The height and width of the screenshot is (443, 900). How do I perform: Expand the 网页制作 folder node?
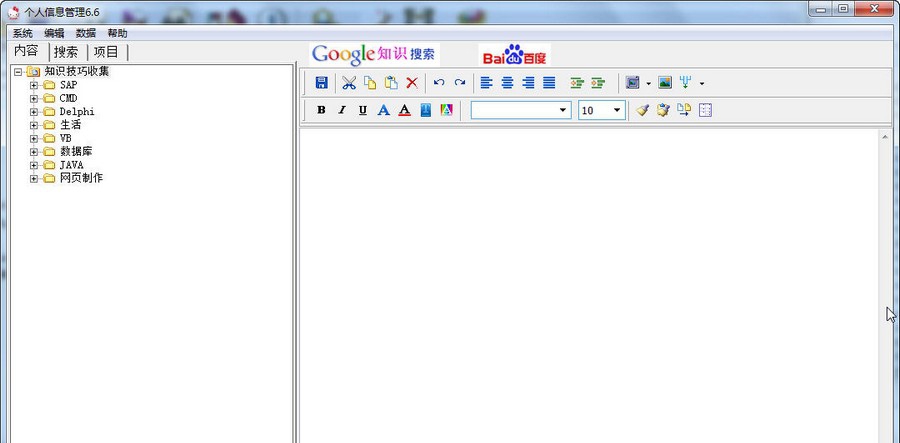34,178
